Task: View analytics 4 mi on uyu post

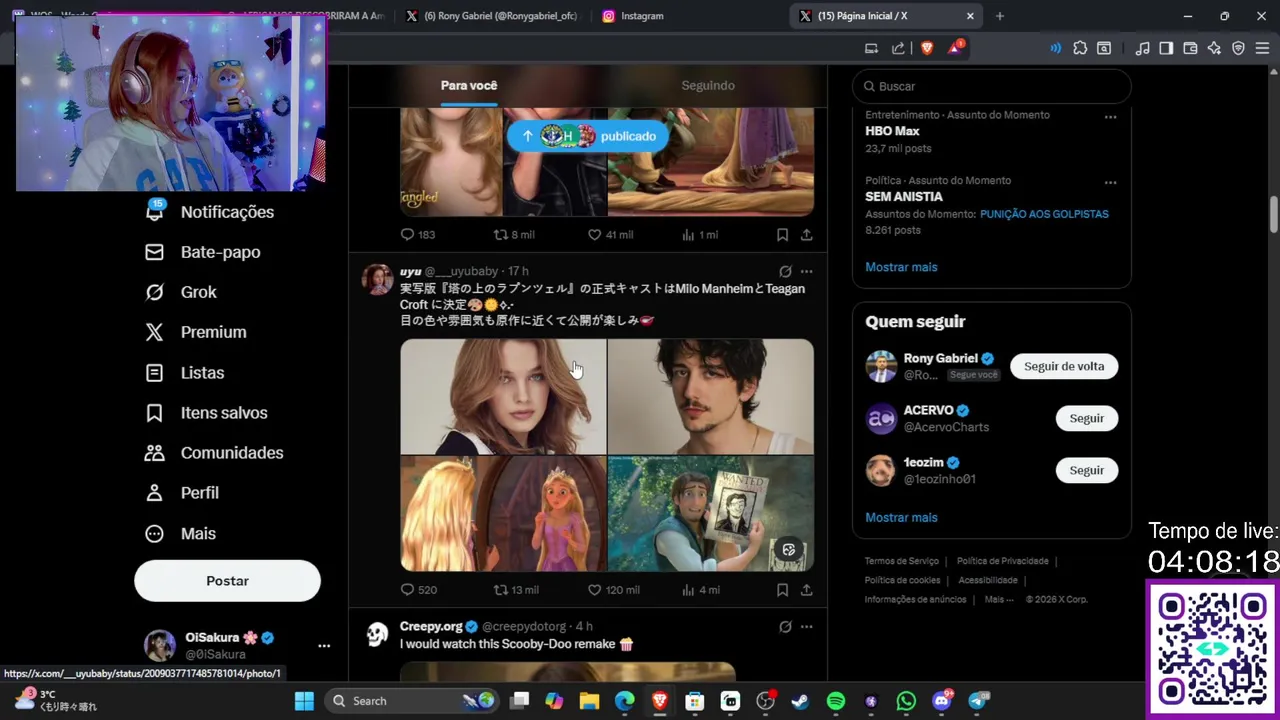Action: 701,590
